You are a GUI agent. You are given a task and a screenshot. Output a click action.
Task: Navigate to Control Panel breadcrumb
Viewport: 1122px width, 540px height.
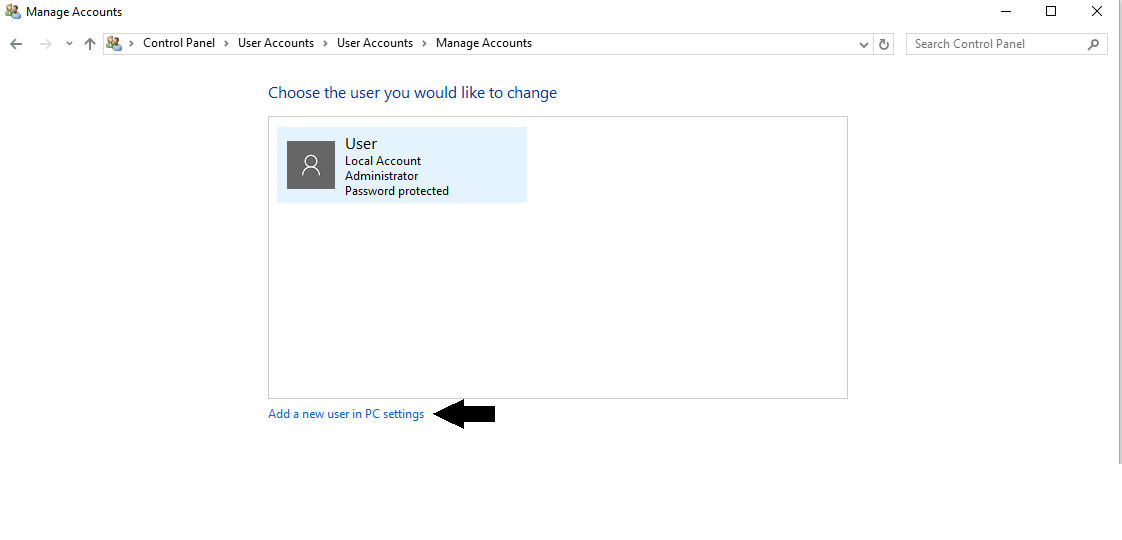pyautogui.click(x=179, y=44)
